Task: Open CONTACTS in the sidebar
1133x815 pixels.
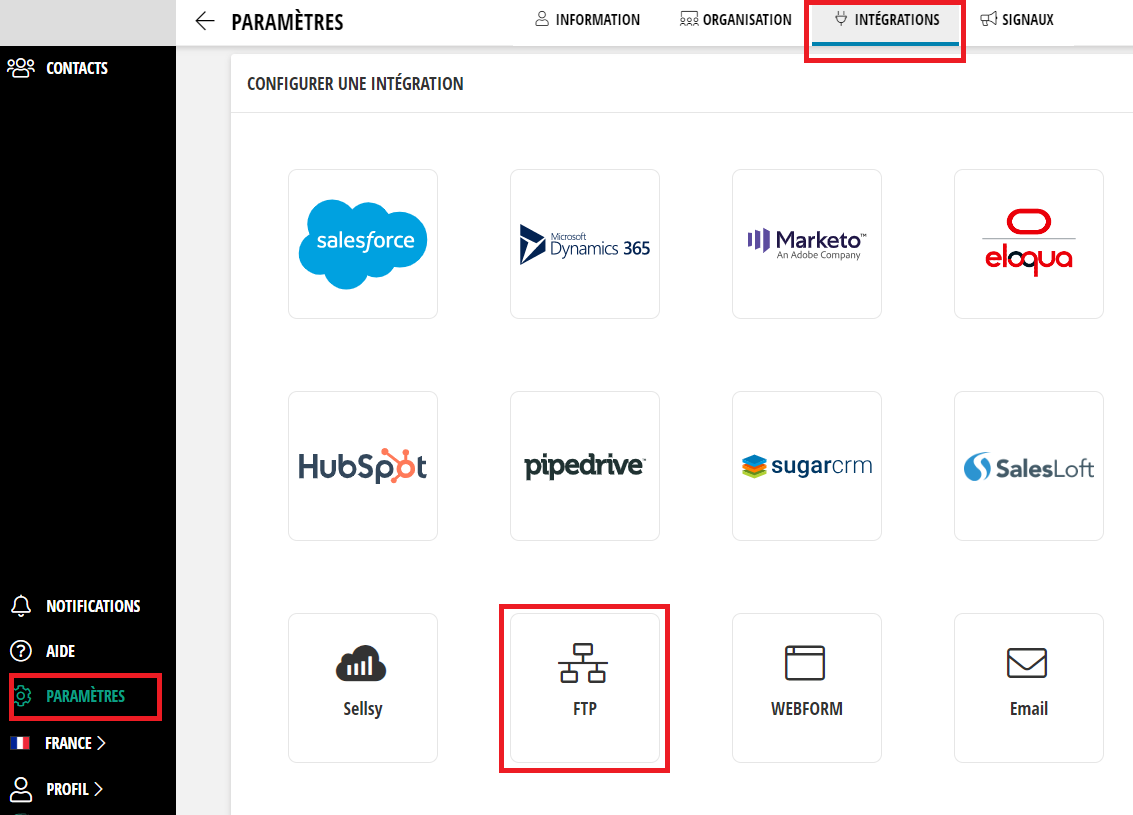Action: tap(77, 68)
